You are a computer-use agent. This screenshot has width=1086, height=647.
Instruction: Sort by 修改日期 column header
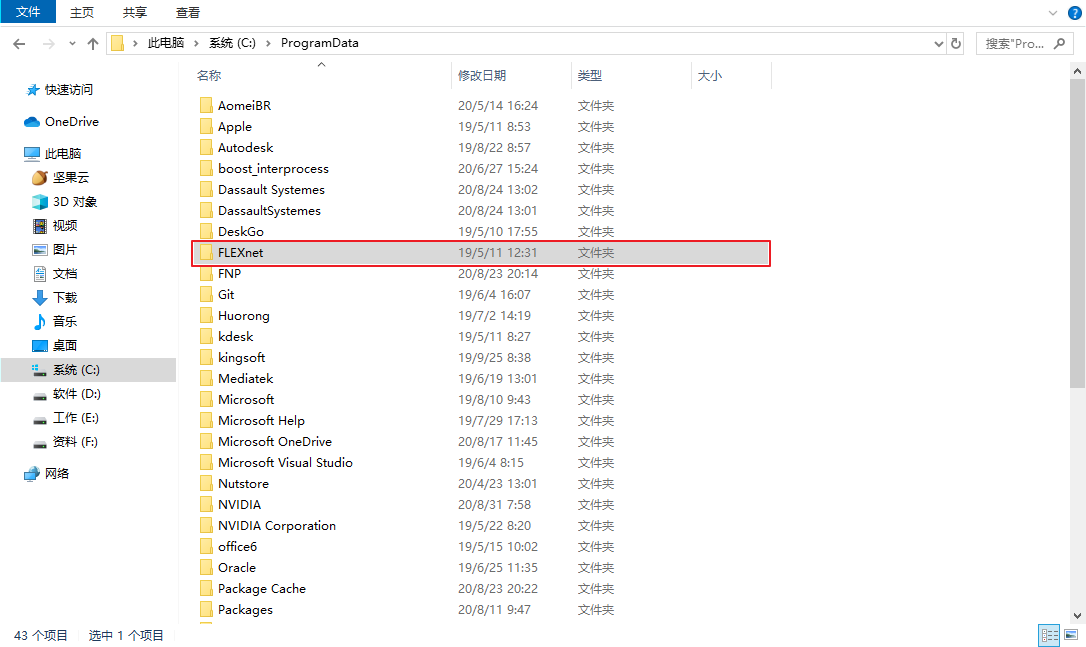coord(482,76)
